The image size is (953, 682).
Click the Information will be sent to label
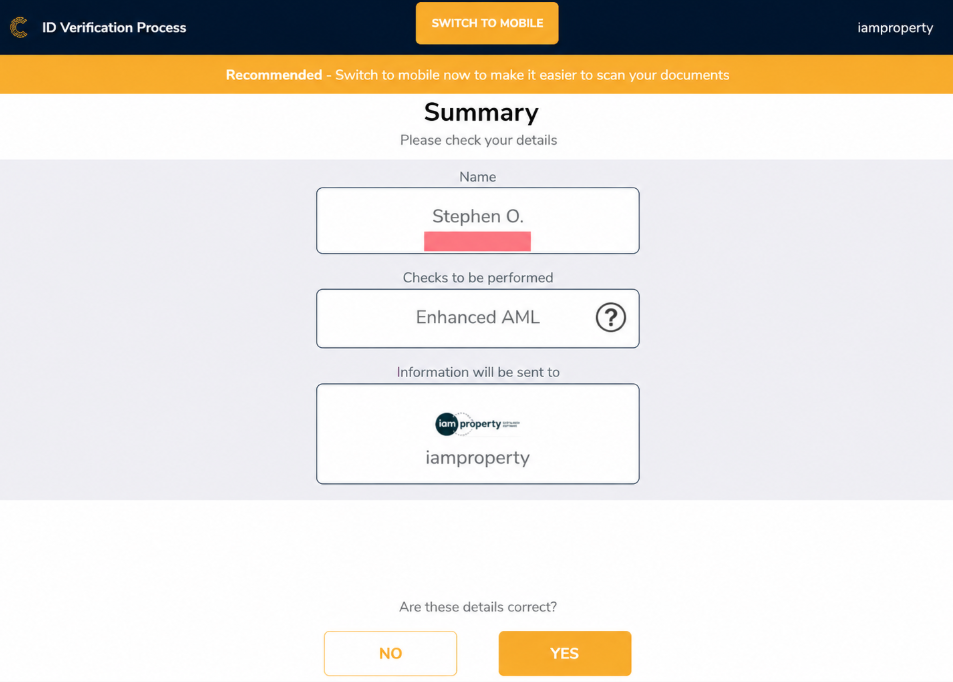coord(478,372)
